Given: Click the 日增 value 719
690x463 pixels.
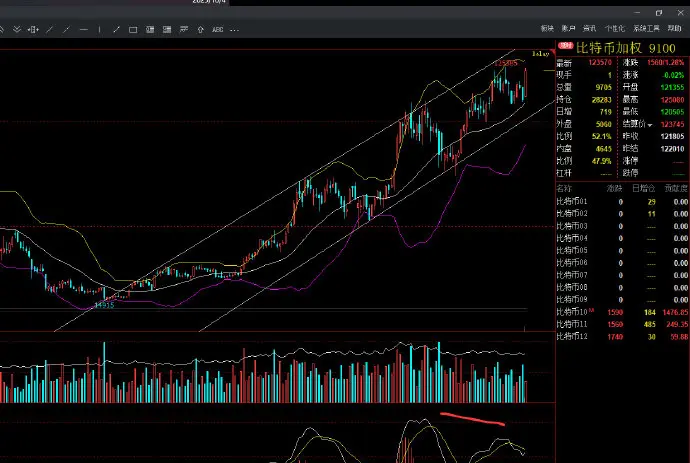Looking at the screenshot, I should [x=606, y=112].
